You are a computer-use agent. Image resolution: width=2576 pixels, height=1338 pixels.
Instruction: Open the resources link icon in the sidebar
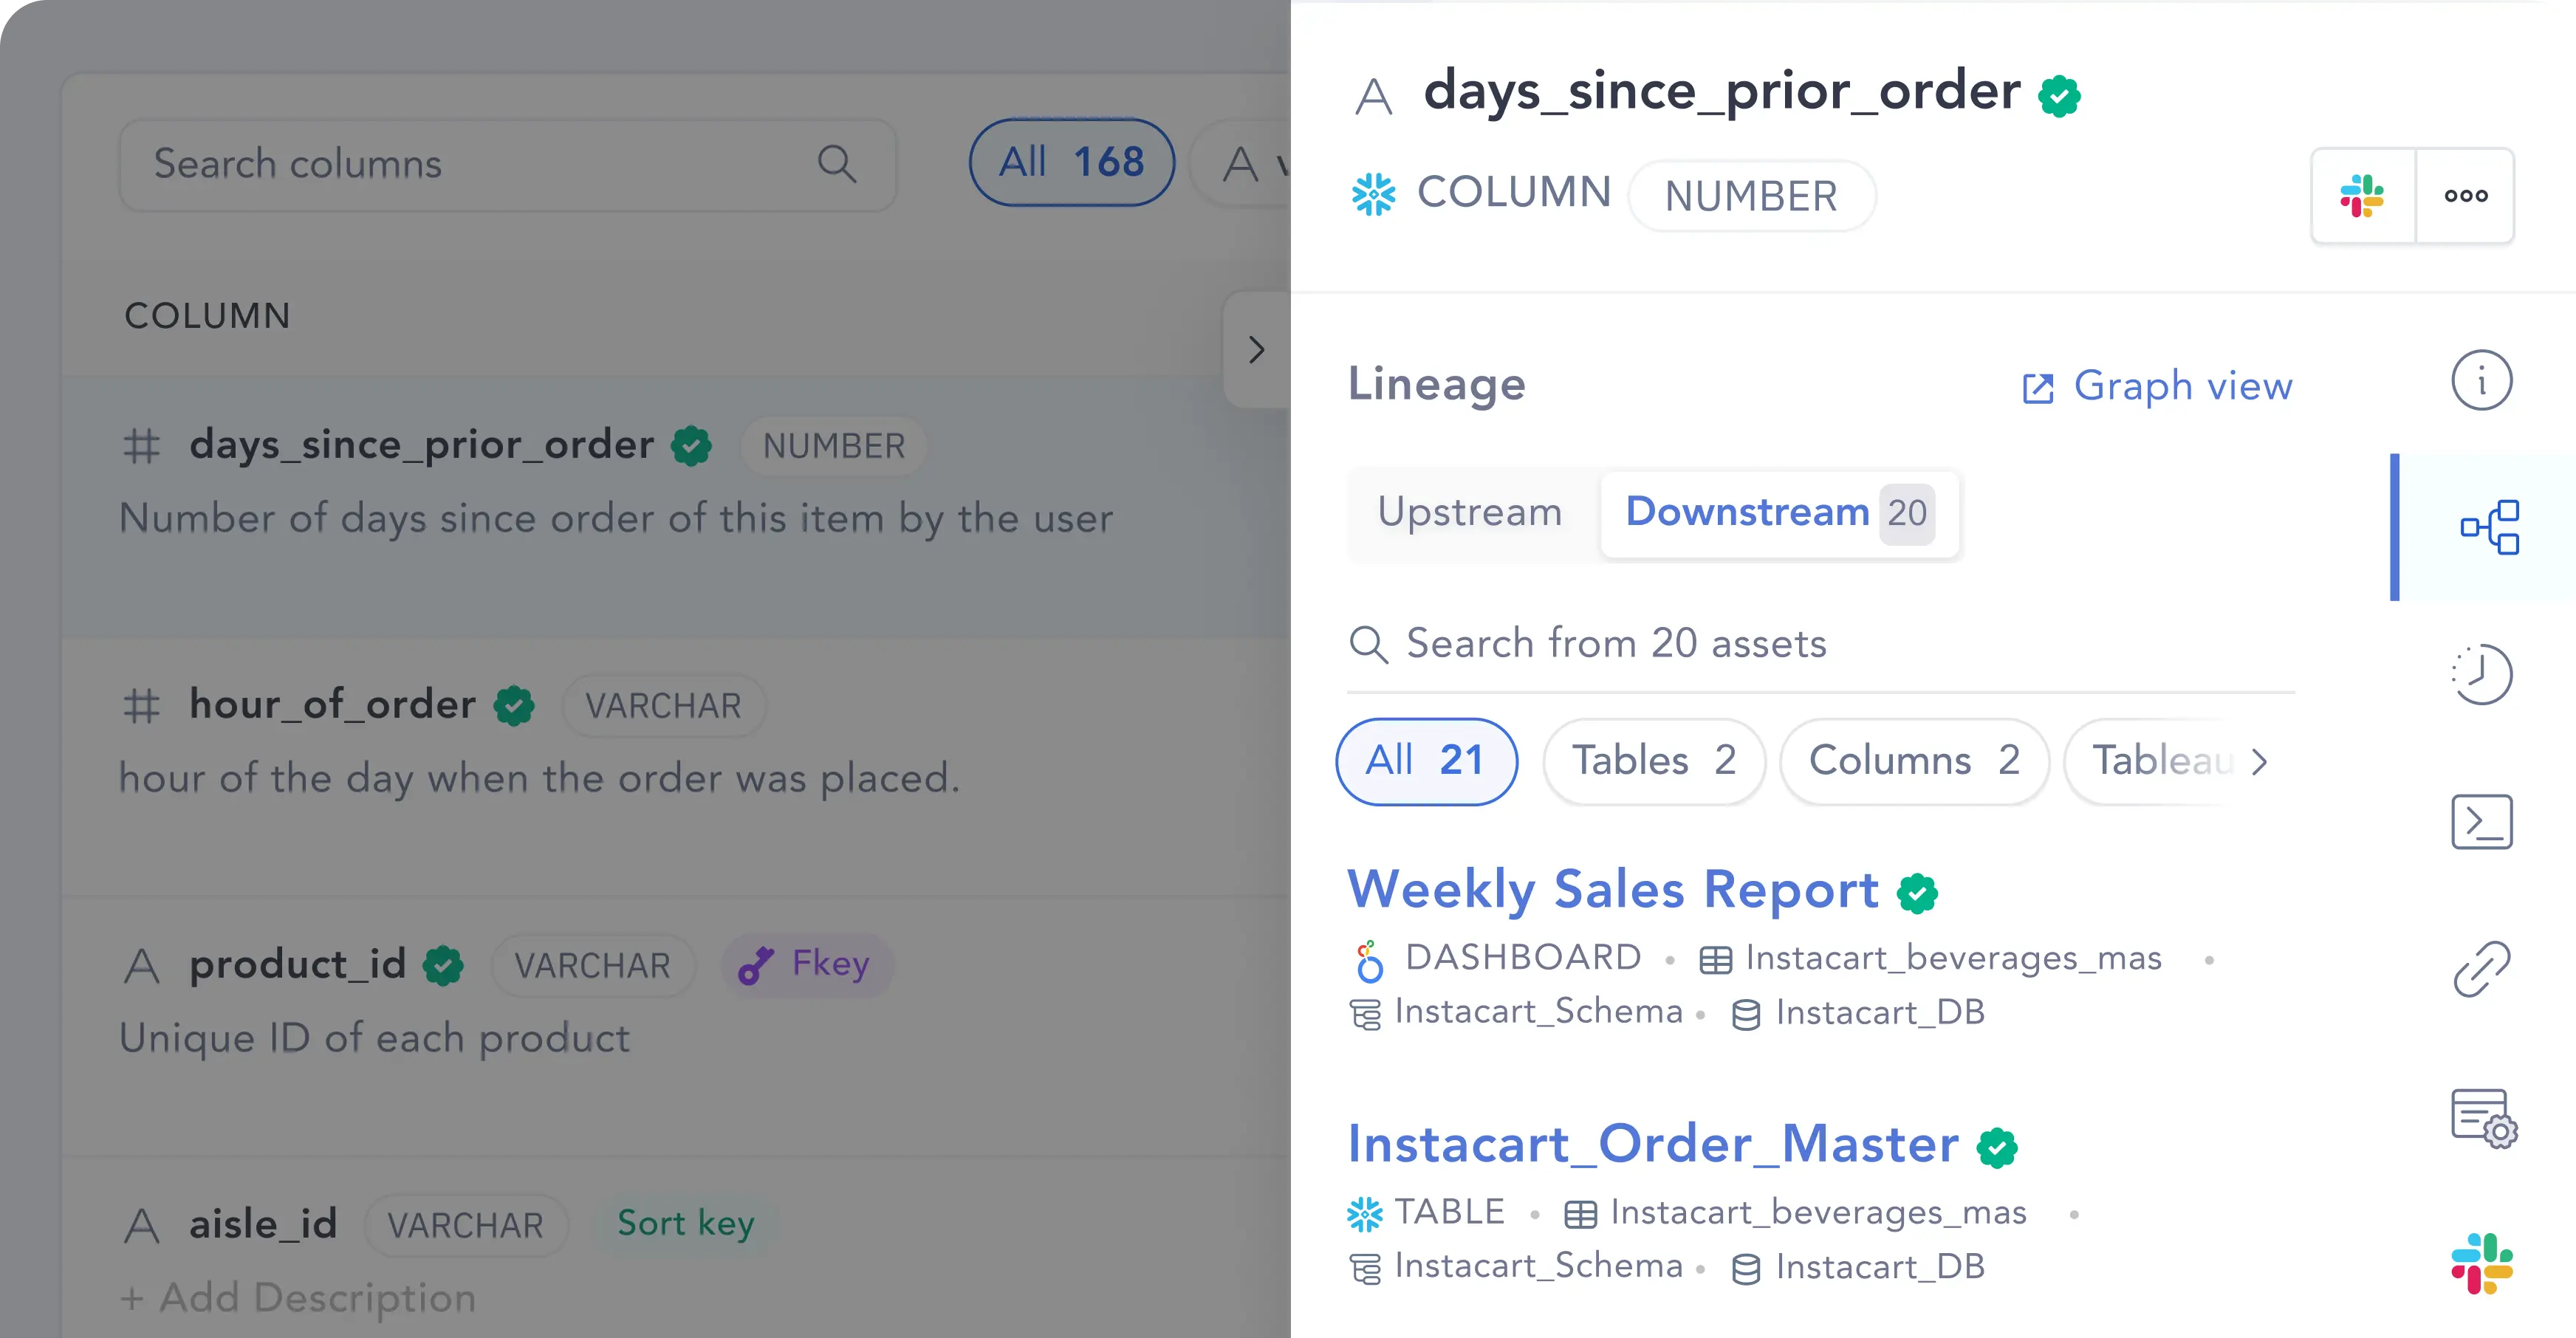[x=2481, y=969]
